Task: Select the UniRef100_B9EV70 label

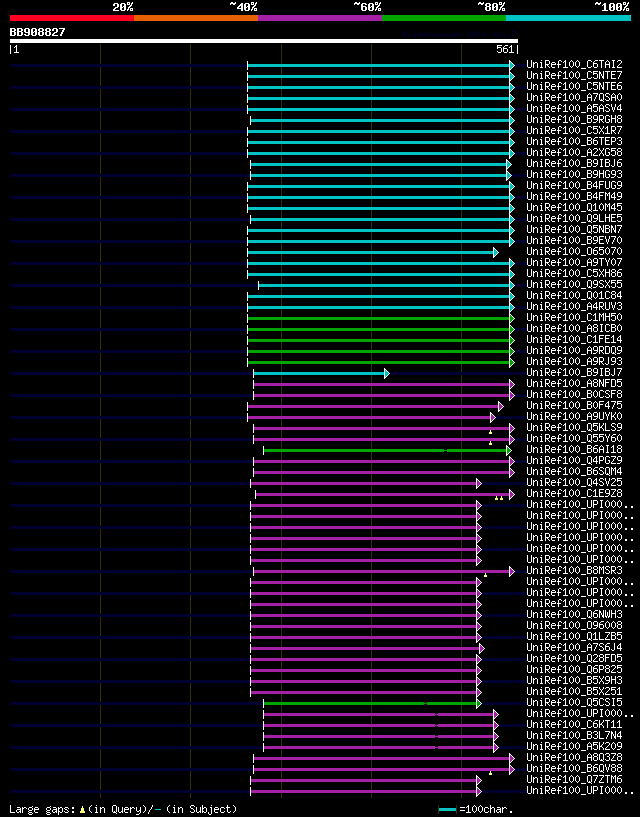Action: [x=574, y=240]
